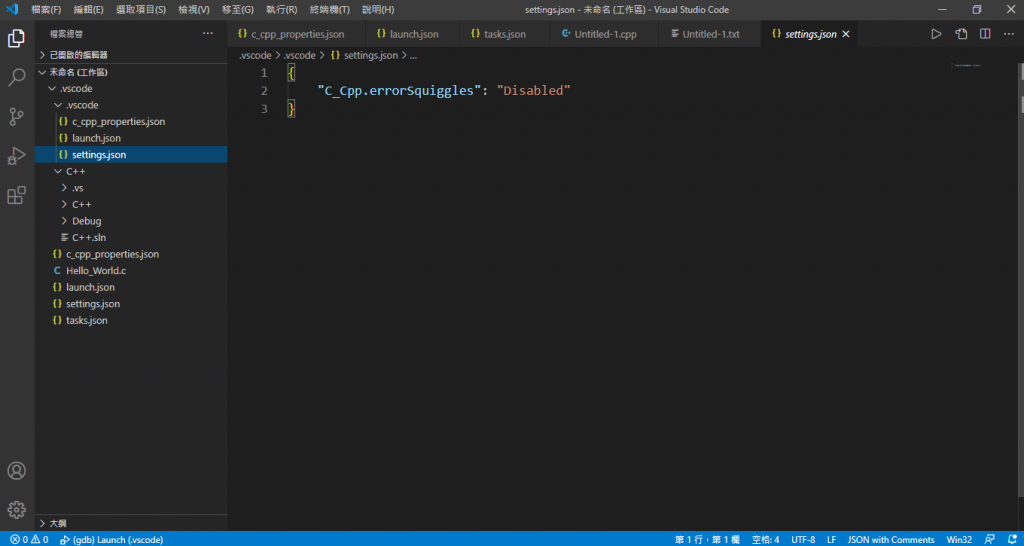Change language mode JSON with Comments
This screenshot has height=546, width=1024.
(891, 539)
